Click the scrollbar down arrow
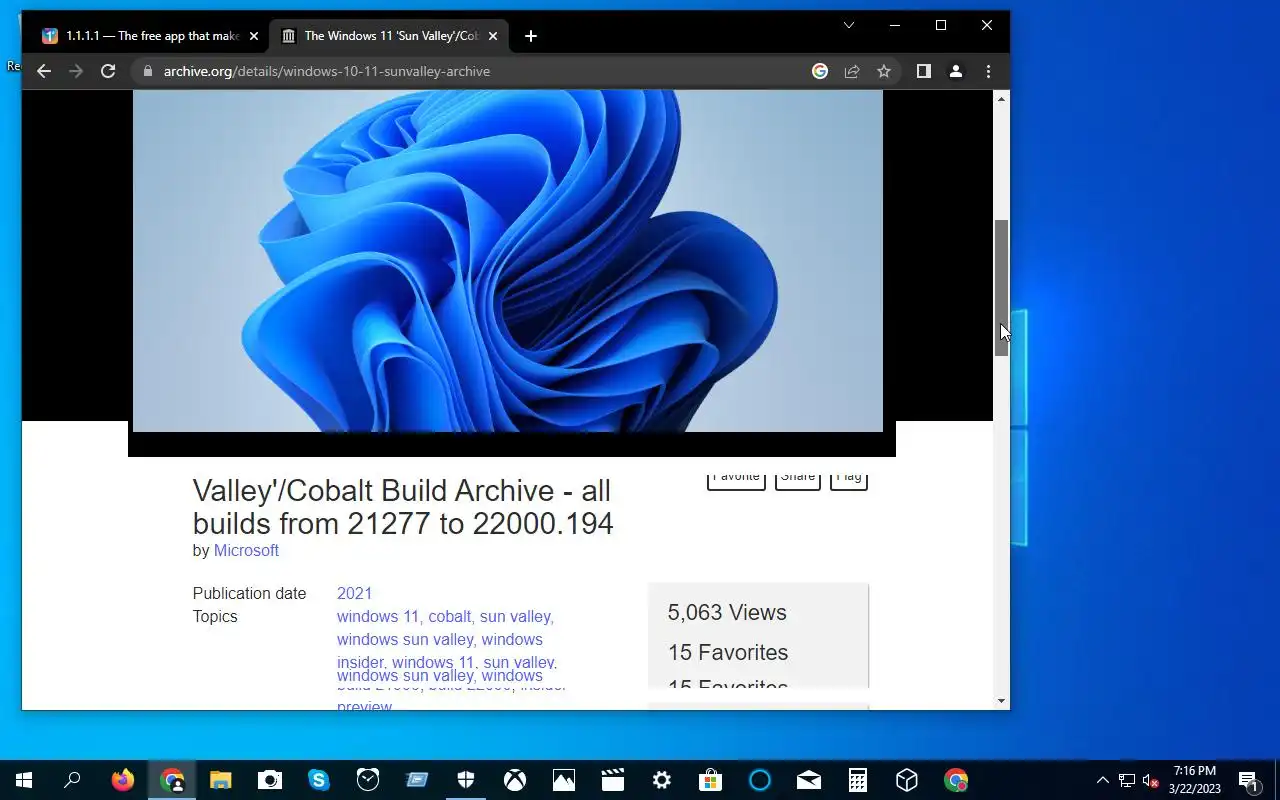 [x=1002, y=701]
